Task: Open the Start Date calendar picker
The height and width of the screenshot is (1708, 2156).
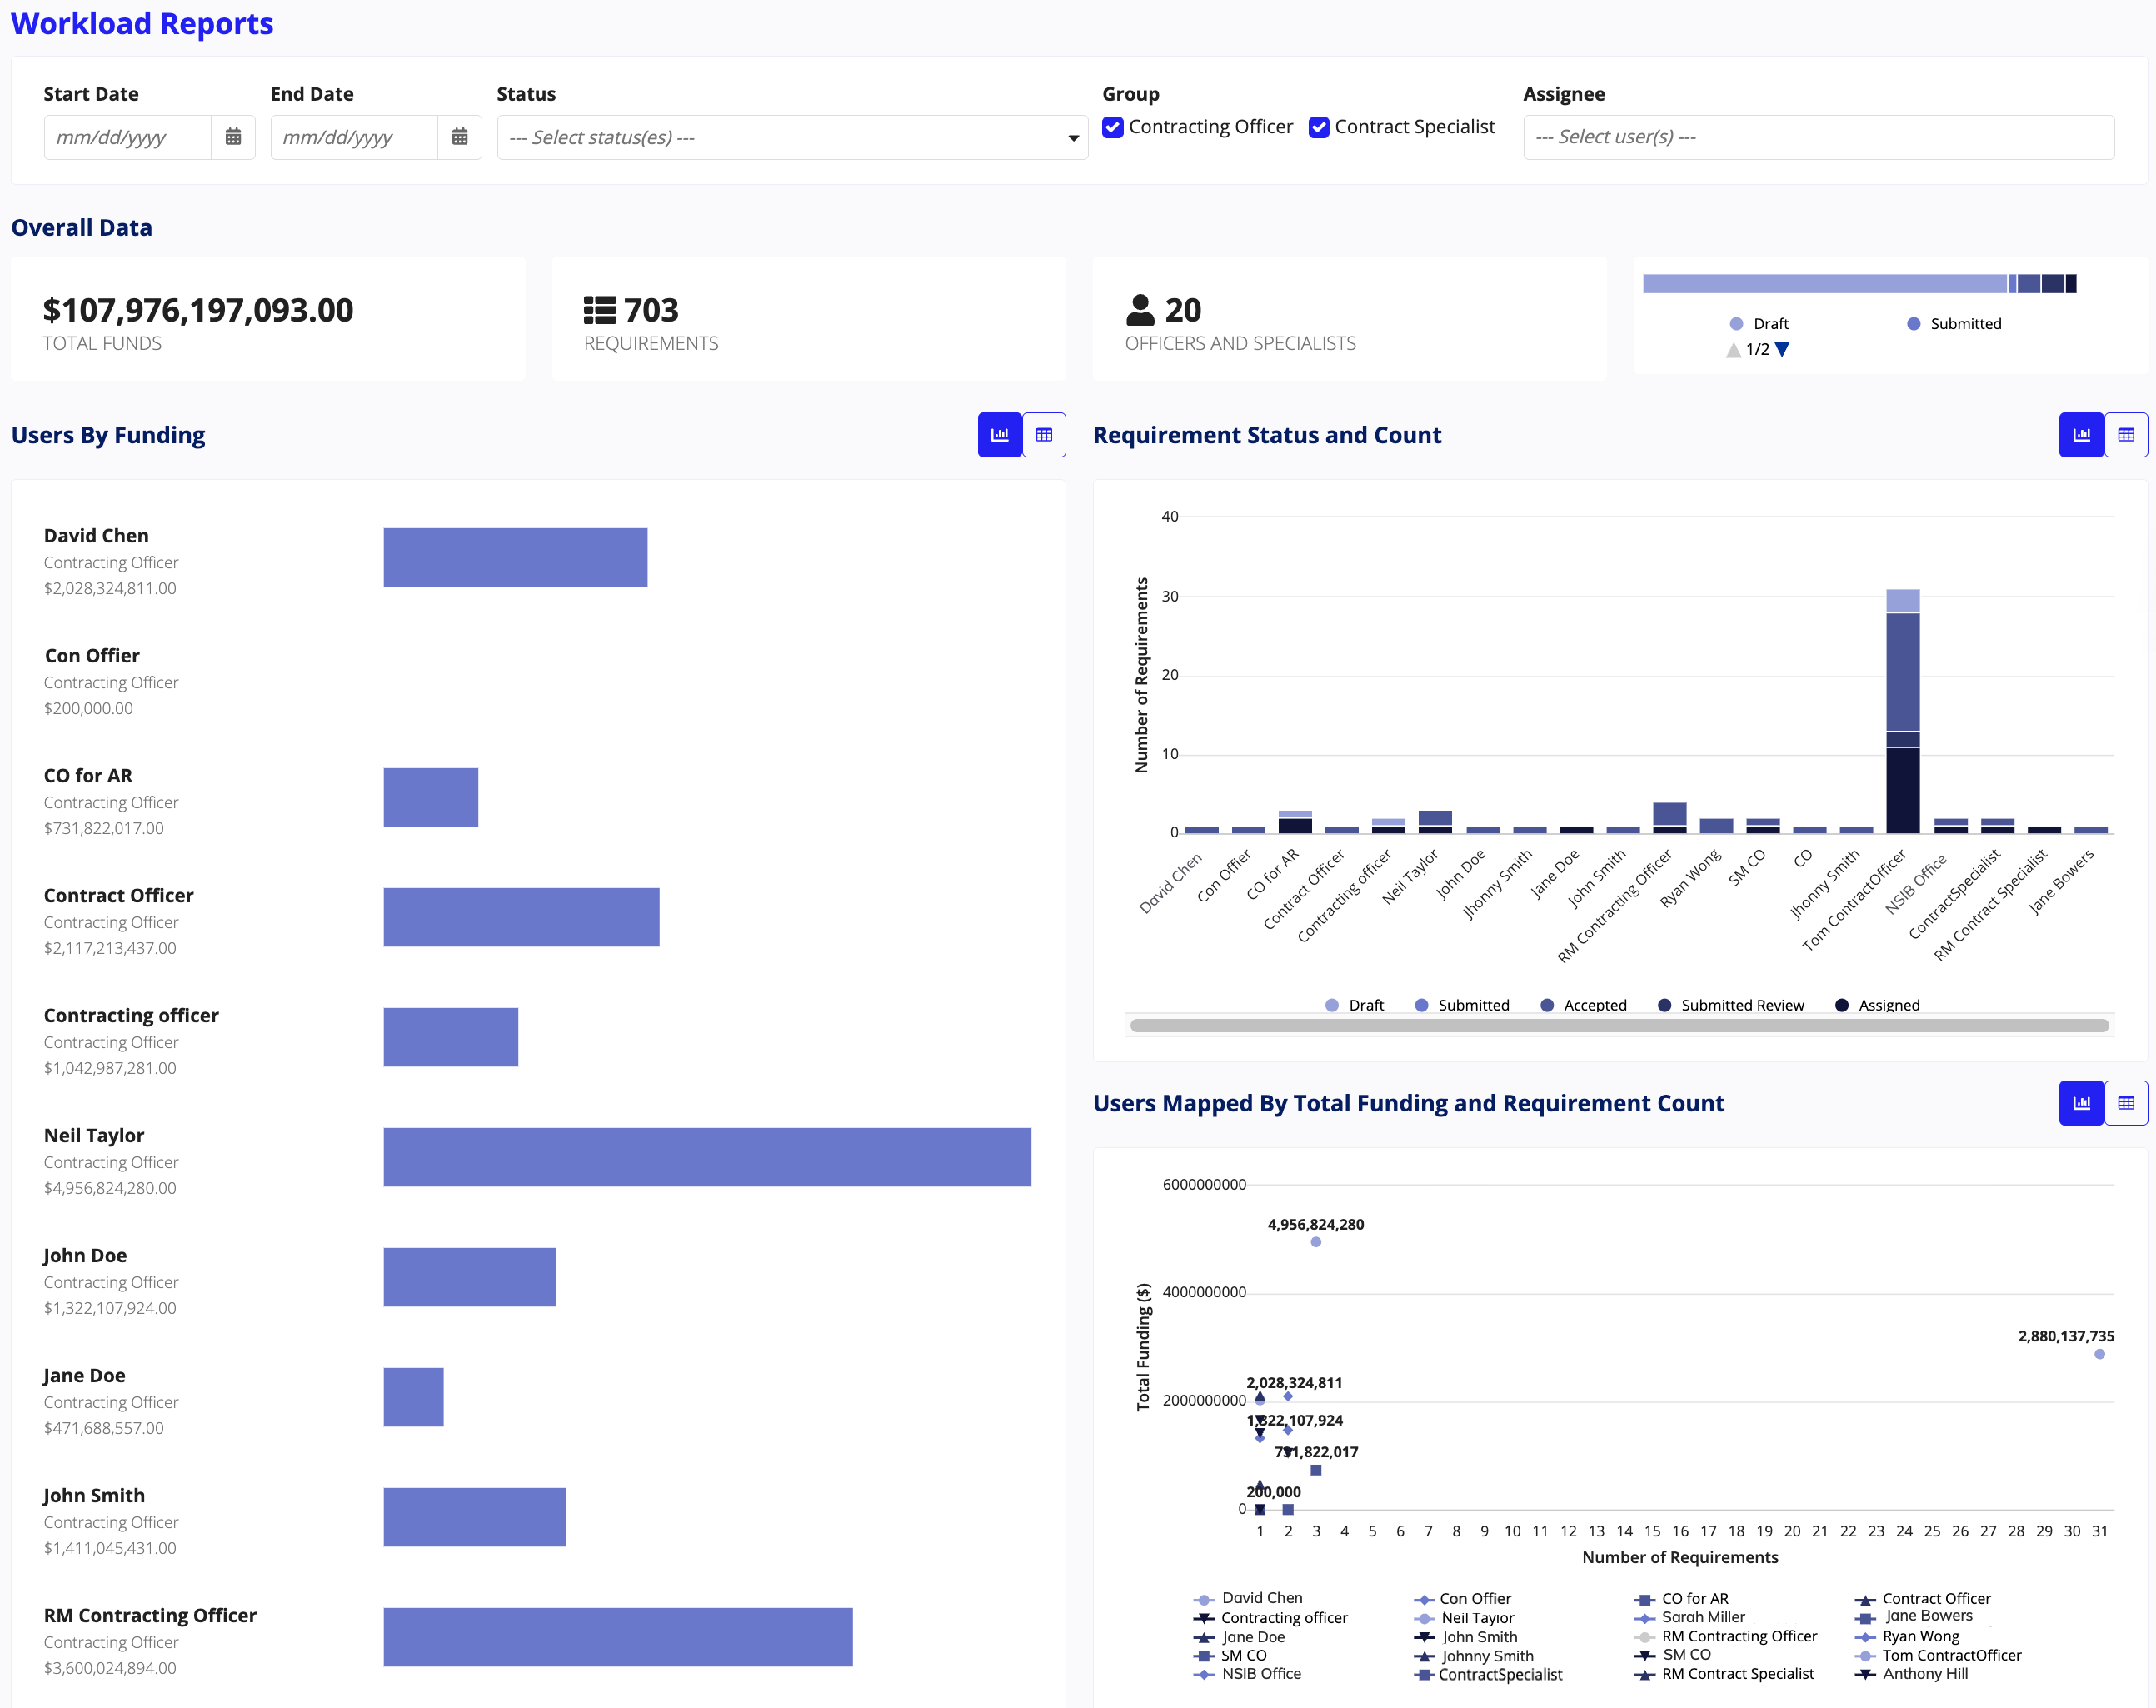Action: pos(233,137)
